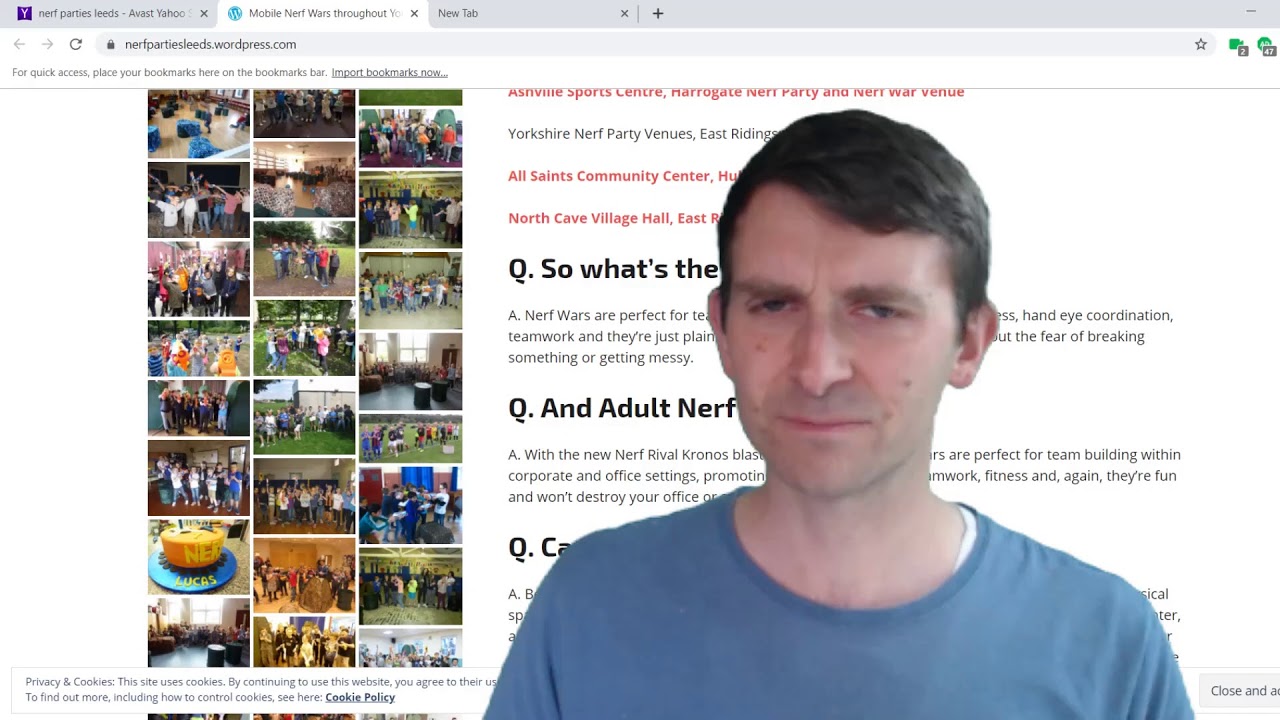Close the New Tab tab
Image resolution: width=1280 pixels, height=720 pixels.
point(624,13)
